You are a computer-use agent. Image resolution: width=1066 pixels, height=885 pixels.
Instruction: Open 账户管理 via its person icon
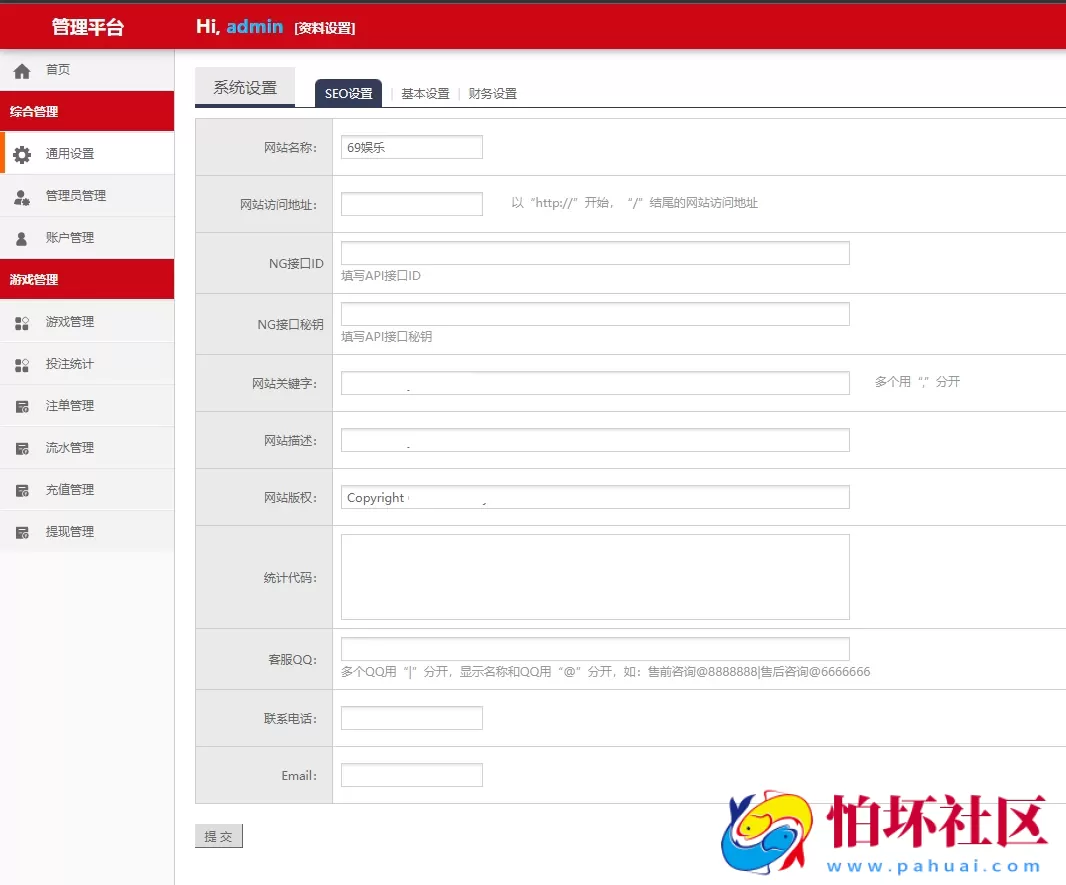(x=22, y=237)
